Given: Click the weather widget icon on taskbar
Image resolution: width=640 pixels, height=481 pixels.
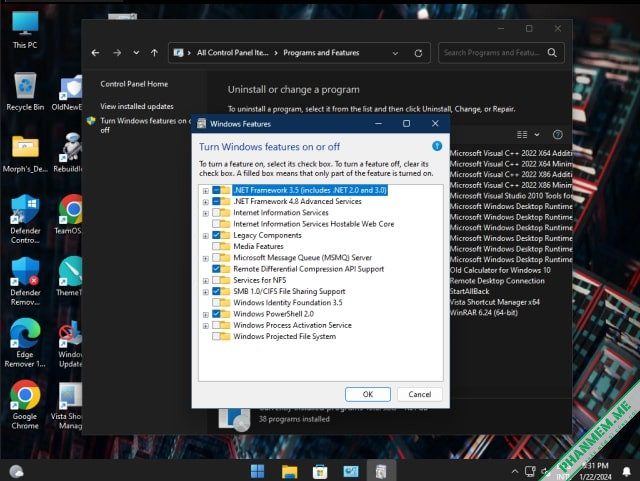Looking at the screenshot, I should [x=16, y=472].
